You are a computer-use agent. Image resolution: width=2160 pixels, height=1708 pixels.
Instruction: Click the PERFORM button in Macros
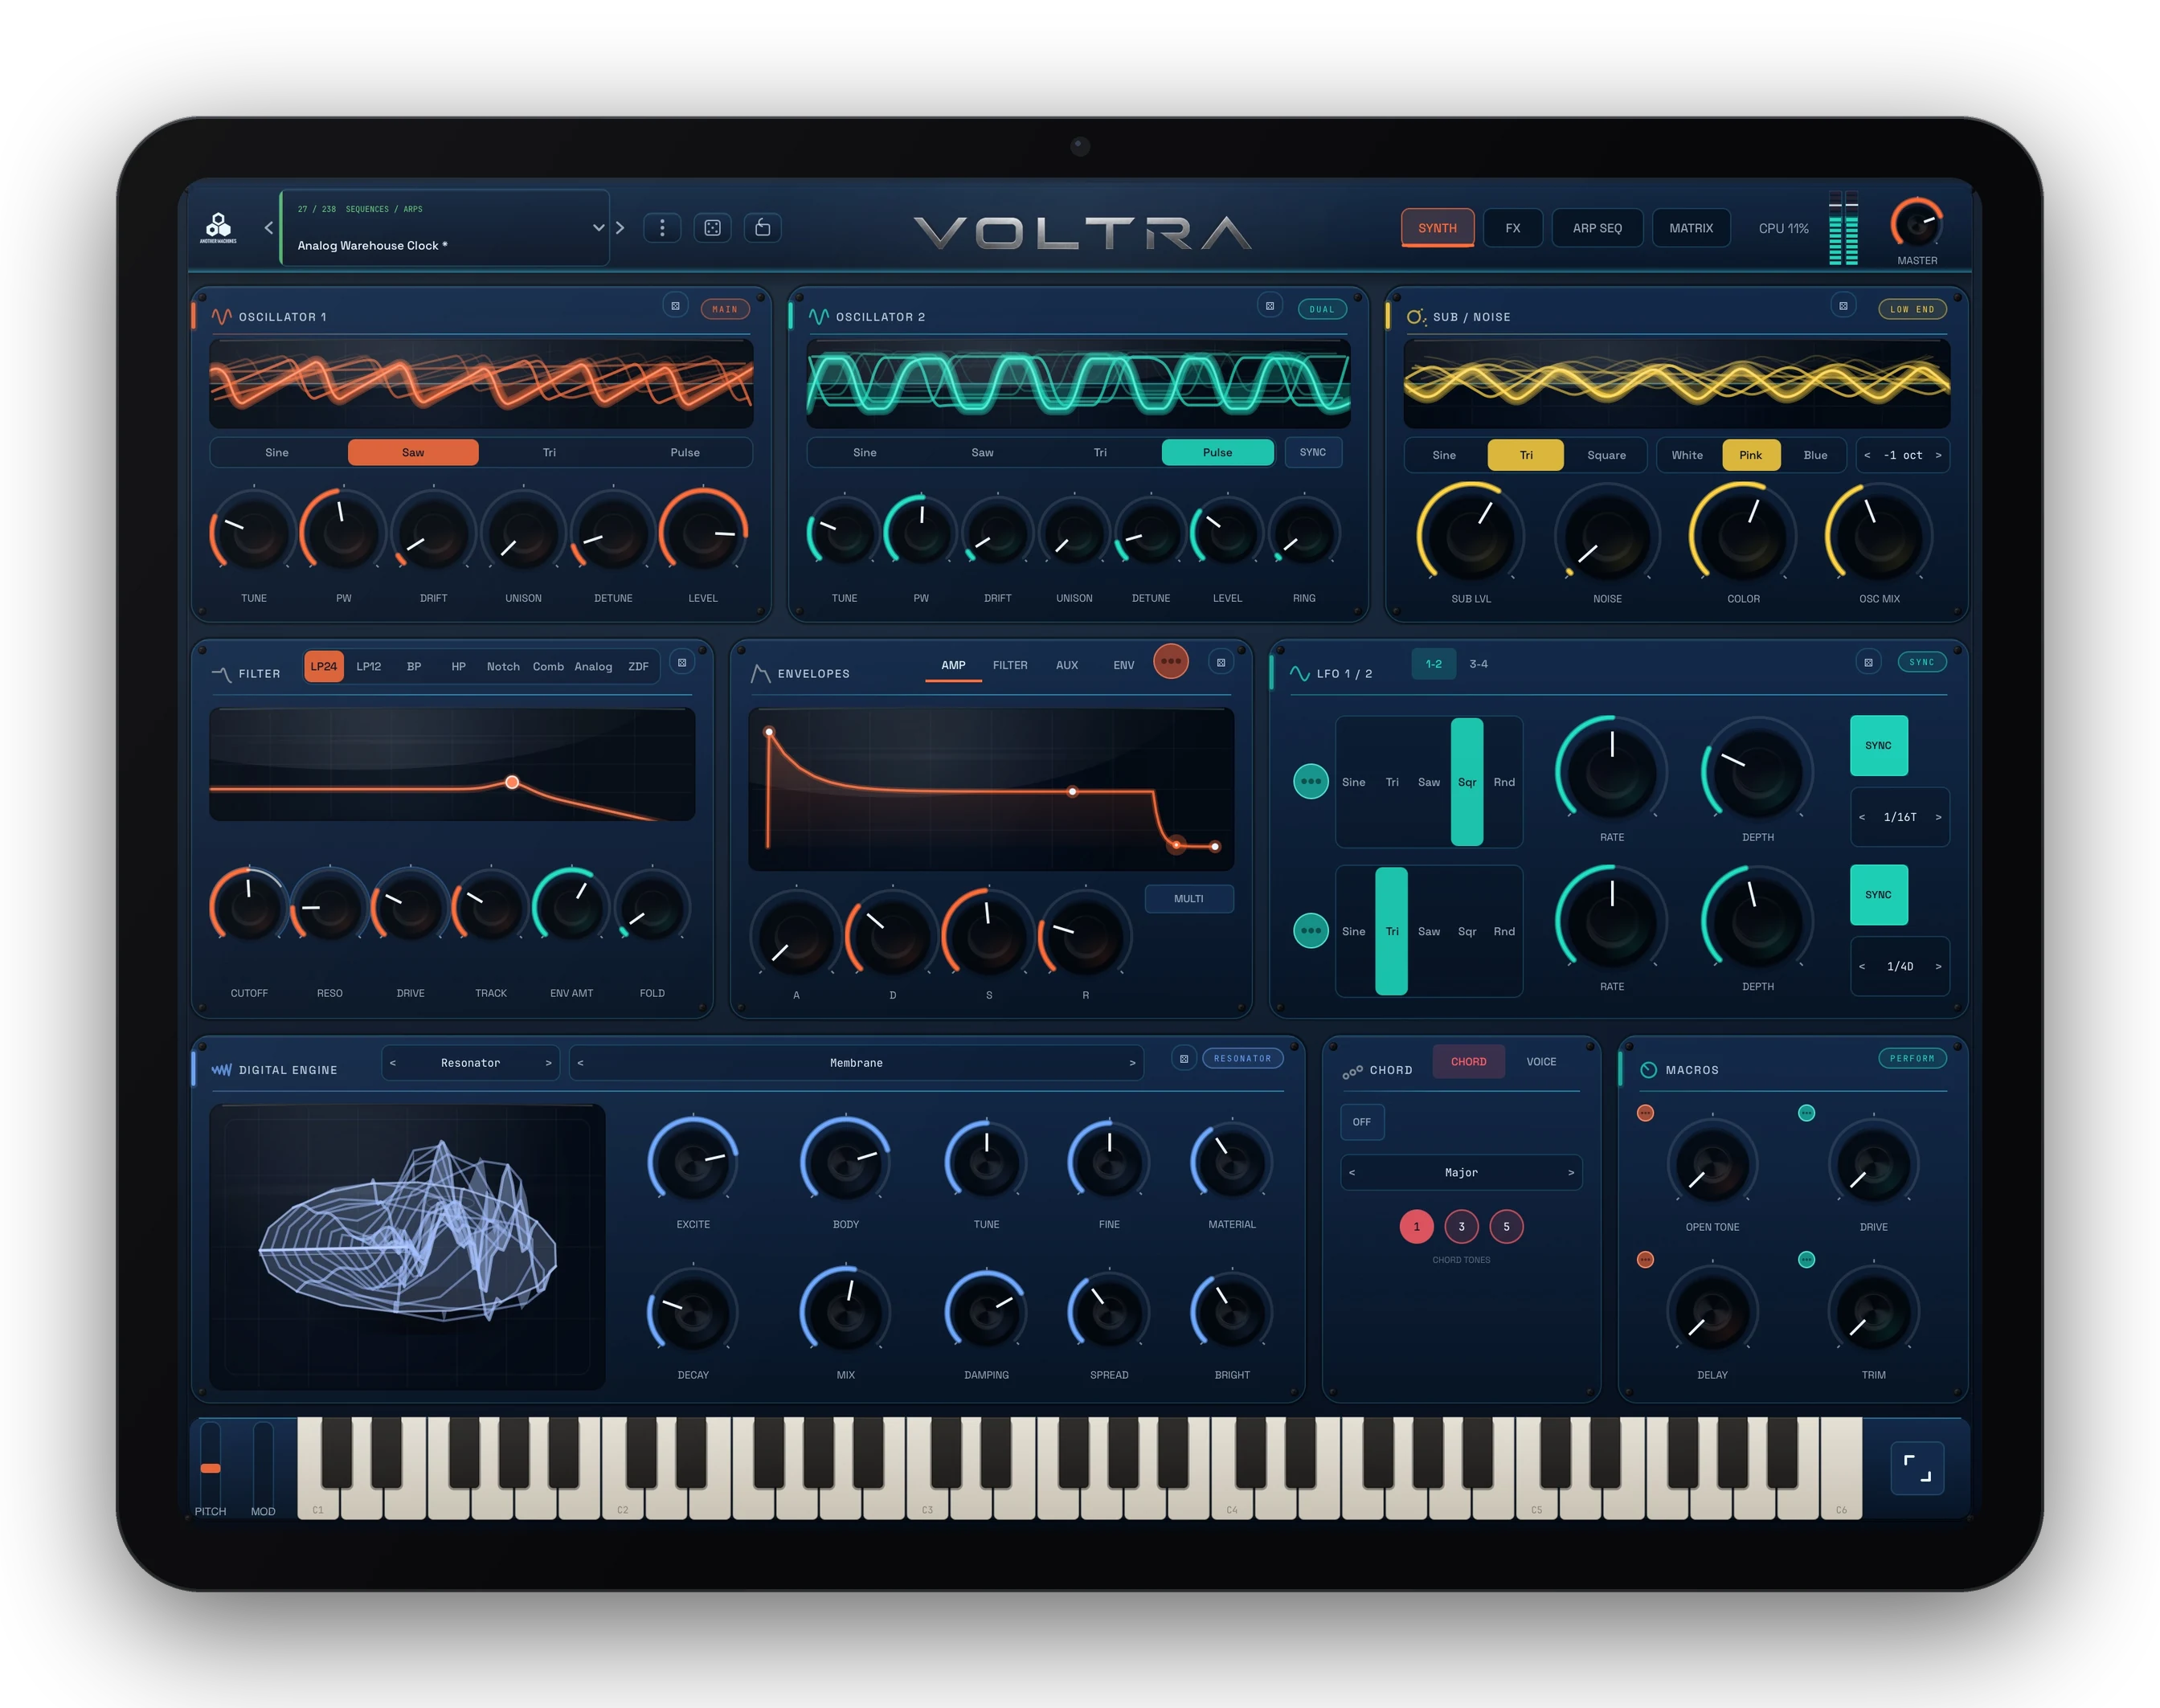[1912, 1059]
